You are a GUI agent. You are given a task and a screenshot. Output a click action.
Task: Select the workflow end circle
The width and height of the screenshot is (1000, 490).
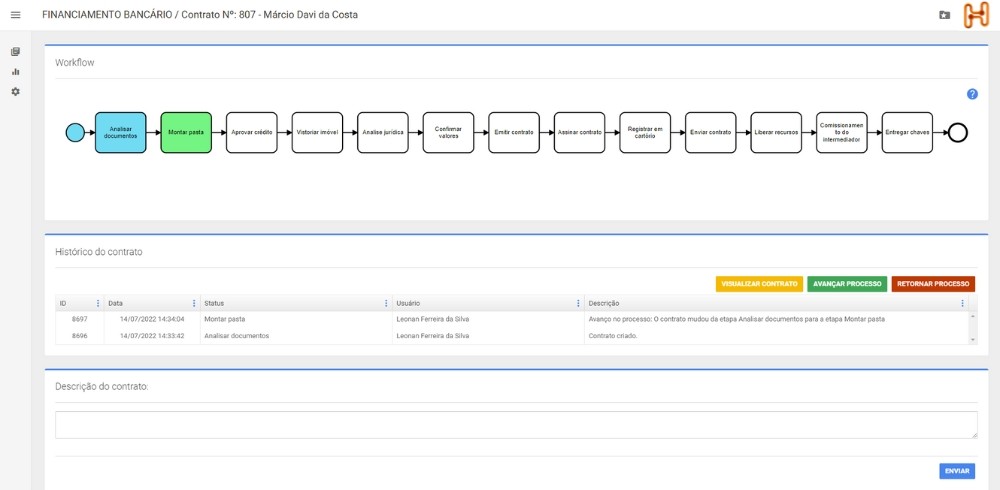pos(957,133)
